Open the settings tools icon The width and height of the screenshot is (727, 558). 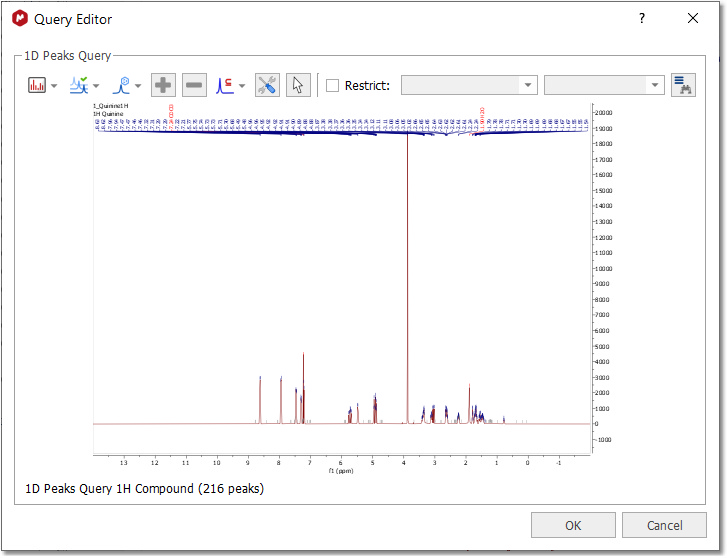(x=268, y=85)
